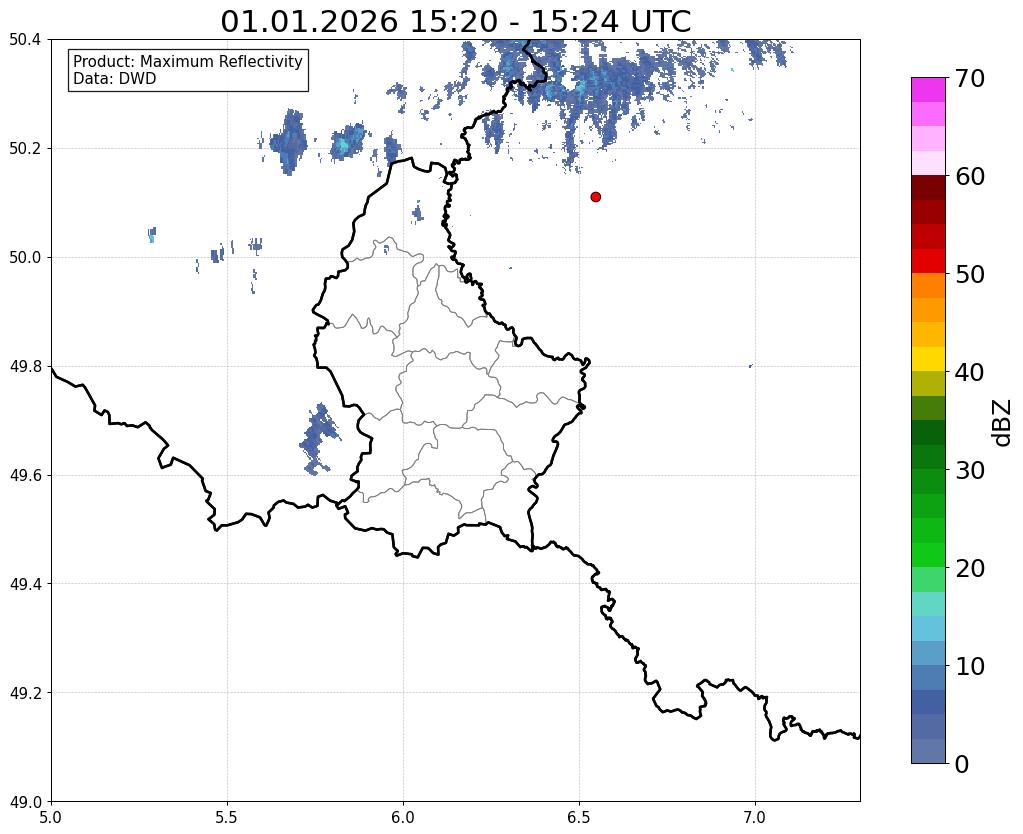Click the bright red colorbar segment near 50
This screenshot has width=1023, height=834.
(928, 261)
